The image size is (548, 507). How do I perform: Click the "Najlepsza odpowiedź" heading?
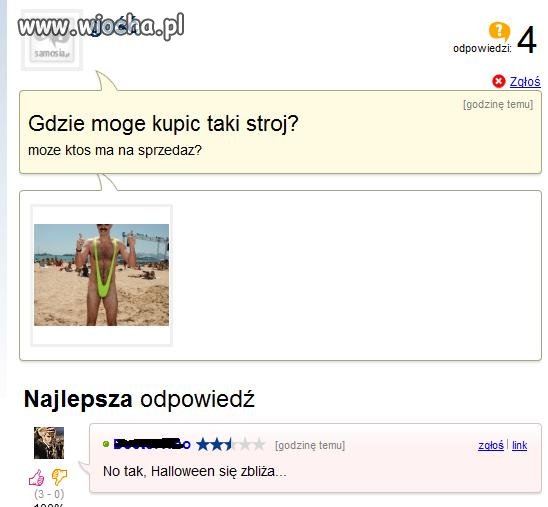tap(139, 399)
